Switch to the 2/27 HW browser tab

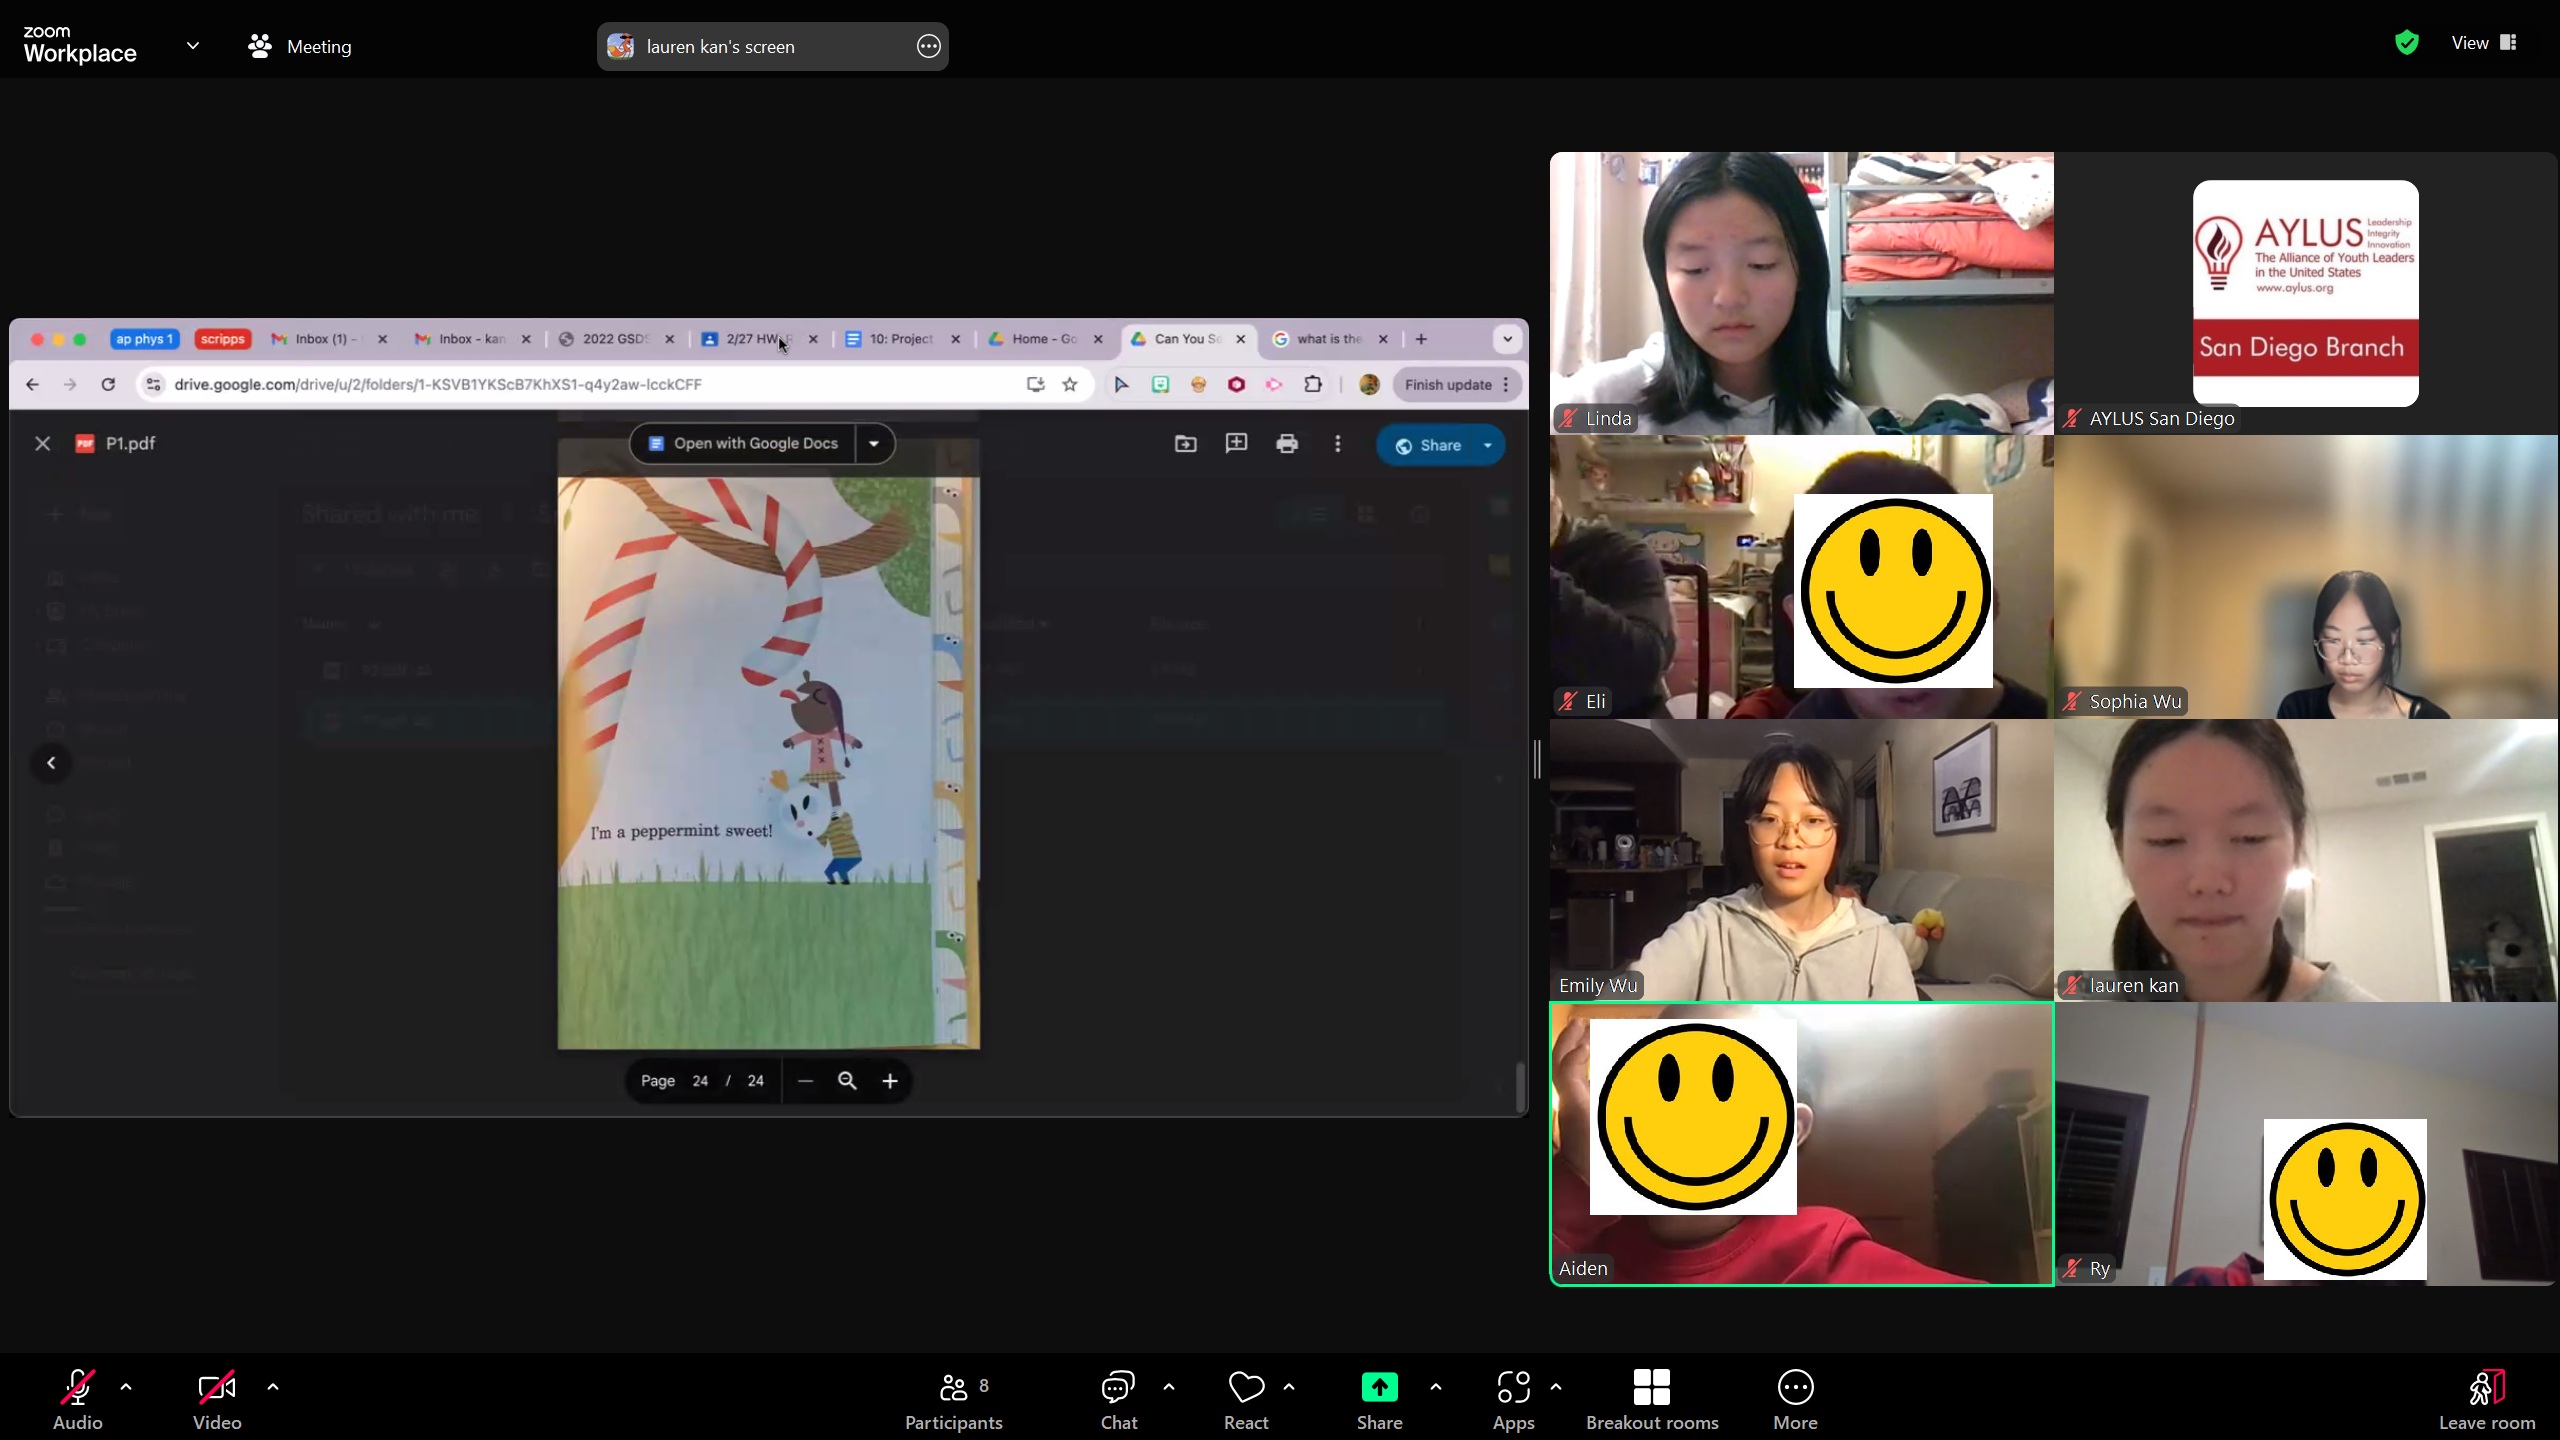[x=759, y=339]
